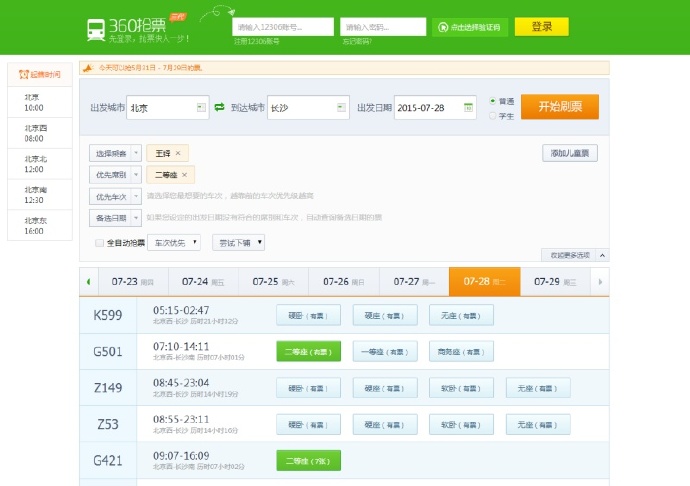Open the departure date calendar icon
690x486 pixels.
(467, 107)
